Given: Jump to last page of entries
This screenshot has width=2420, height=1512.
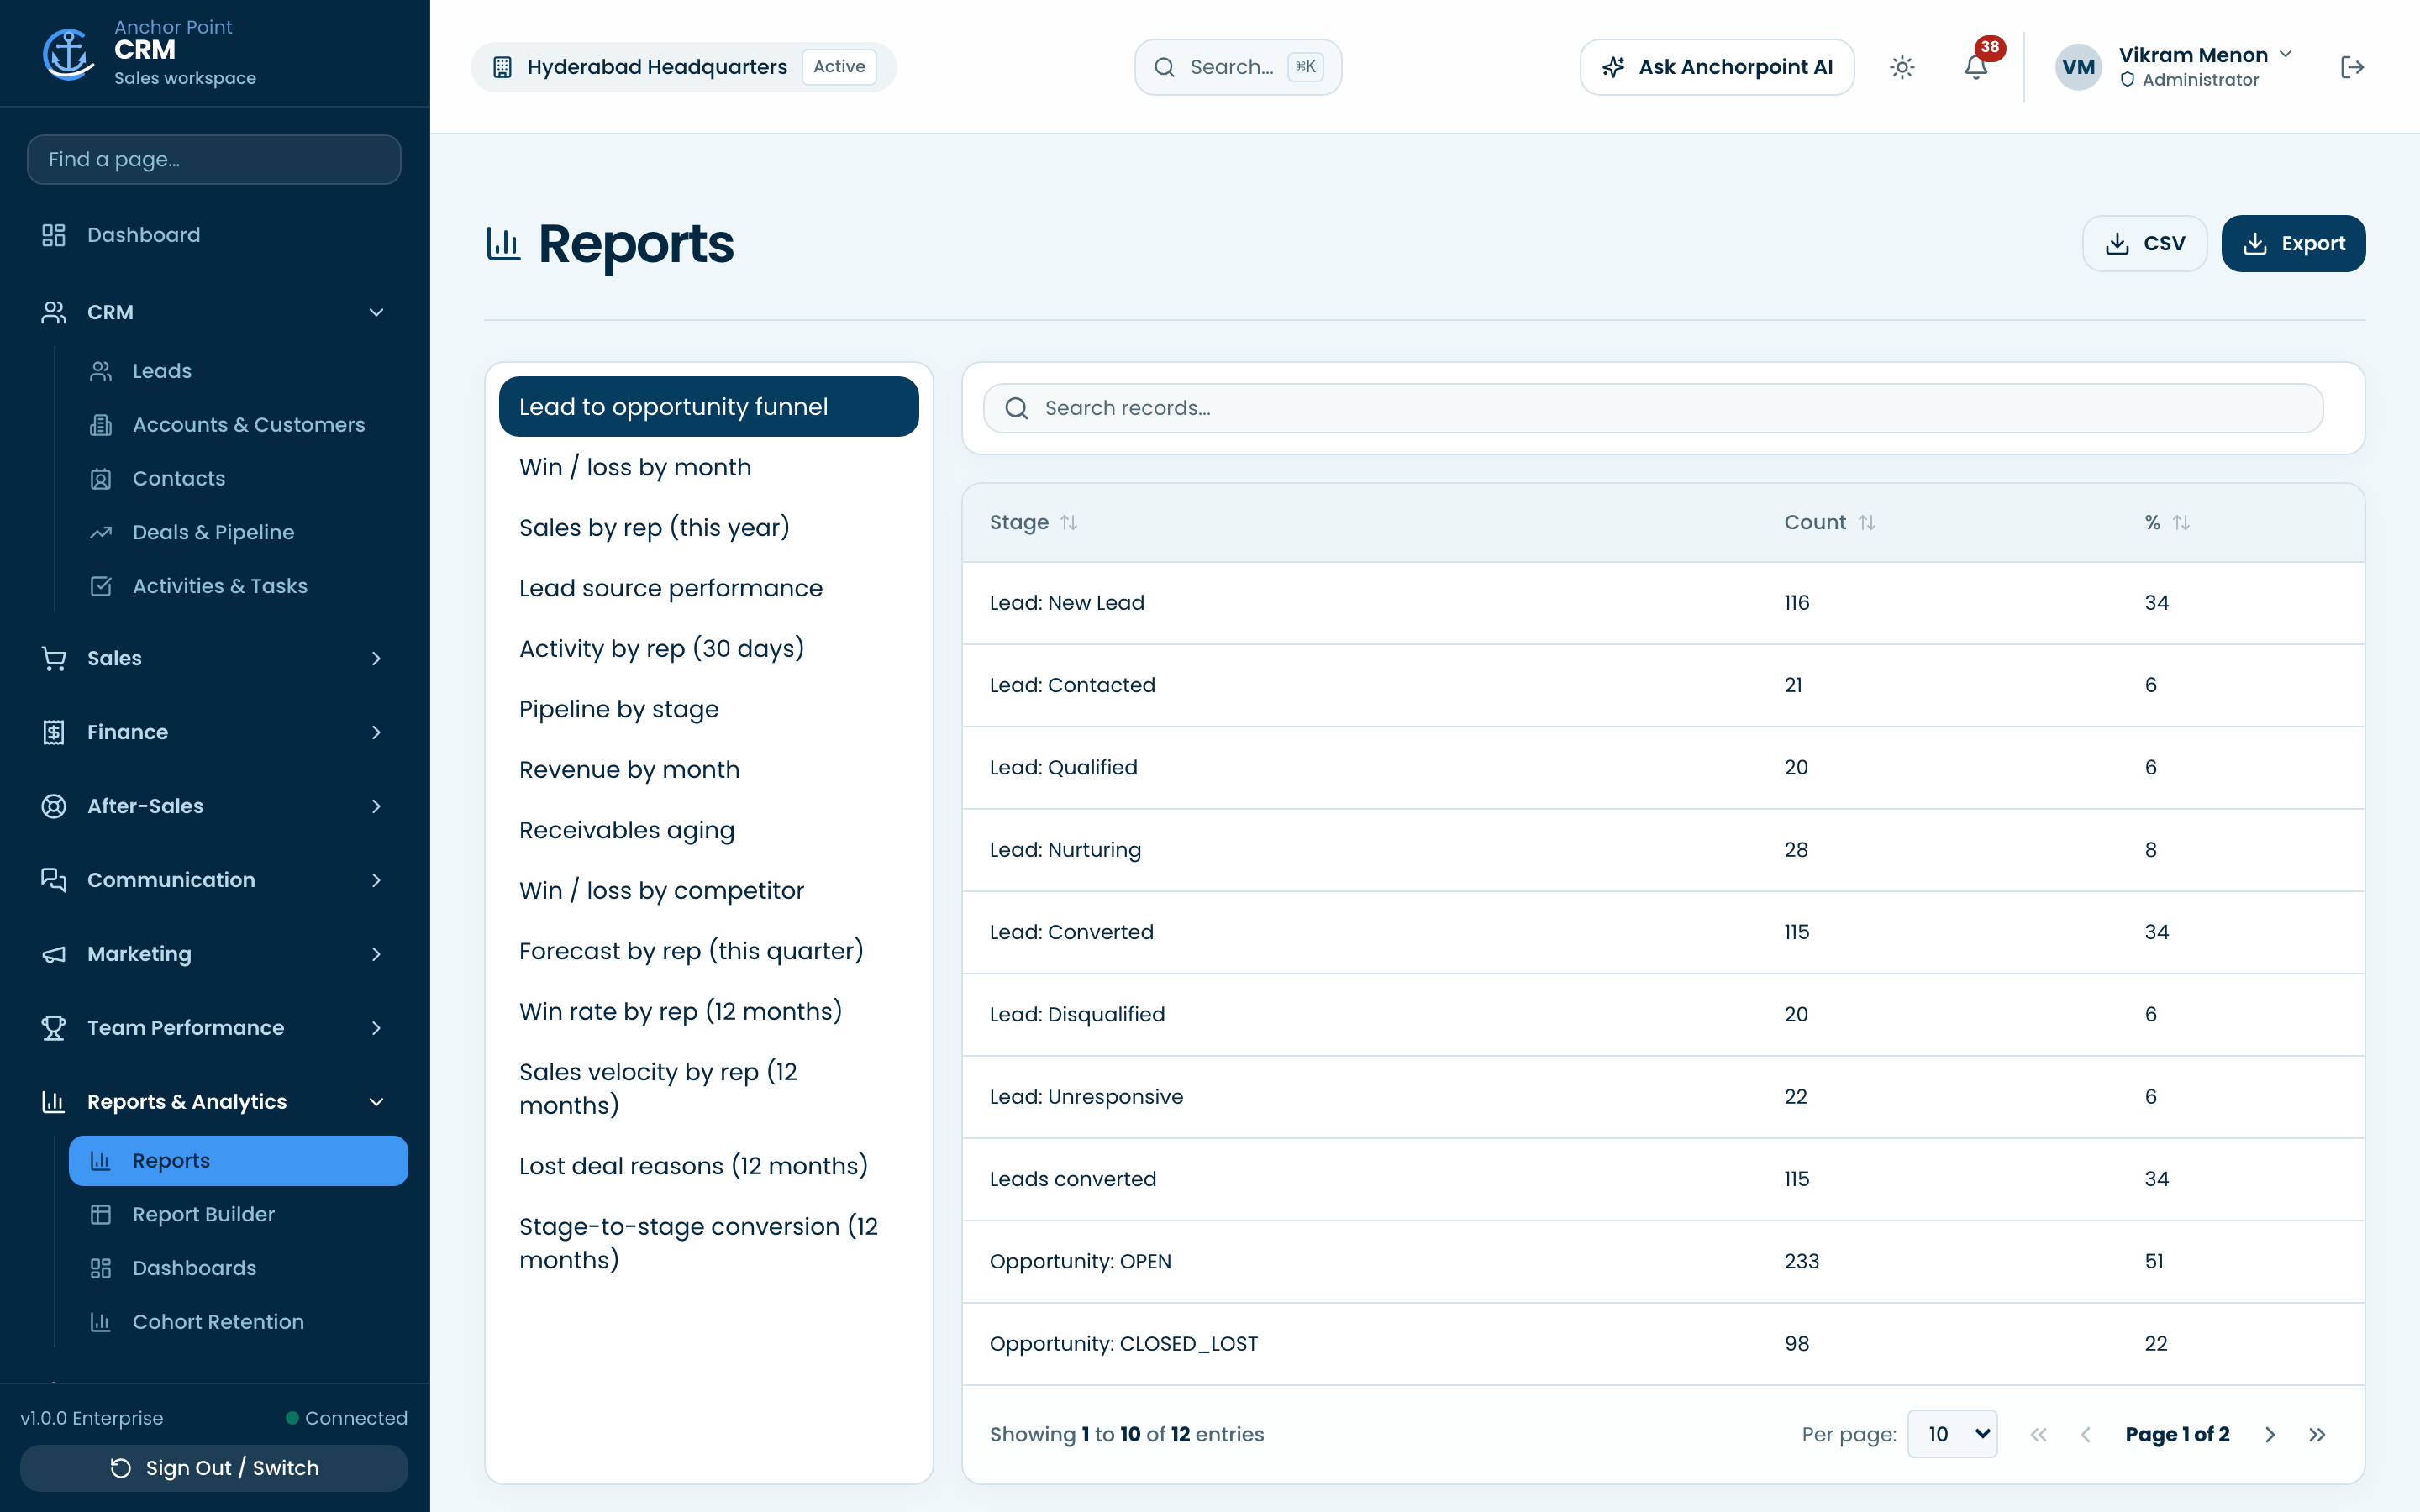Looking at the screenshot, I should pos(2317,1434).
